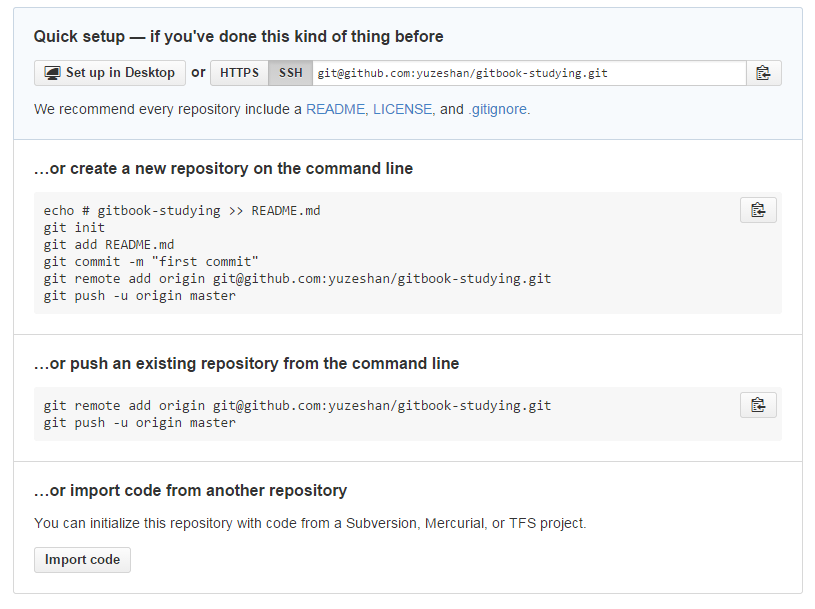Copy the SSH clone URL to clipboard
The height and width of the screenshot is (609, 815).
pos(763,73)
